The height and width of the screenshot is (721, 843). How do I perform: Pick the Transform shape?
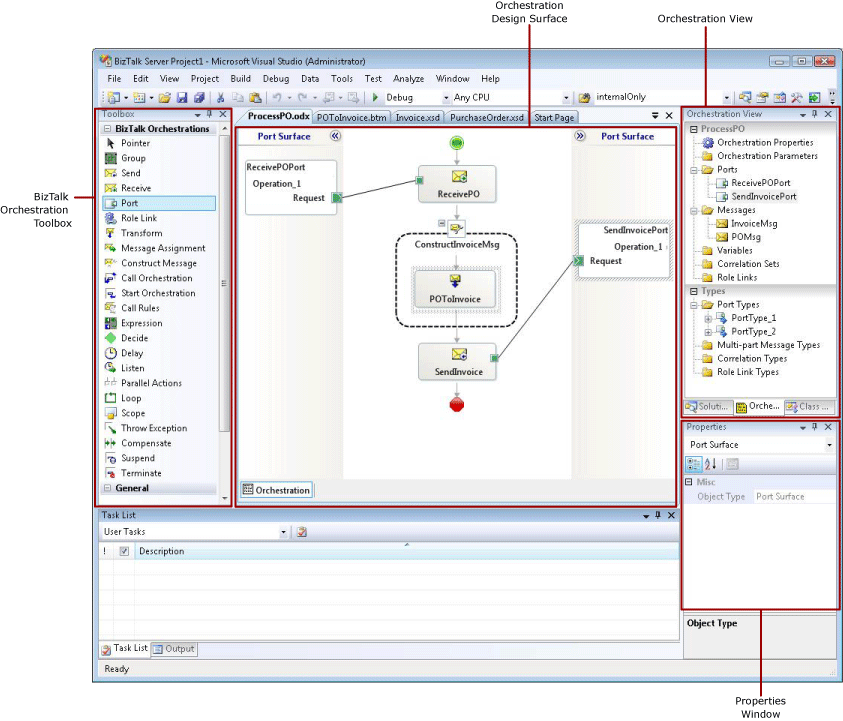(x=159, y=233)
